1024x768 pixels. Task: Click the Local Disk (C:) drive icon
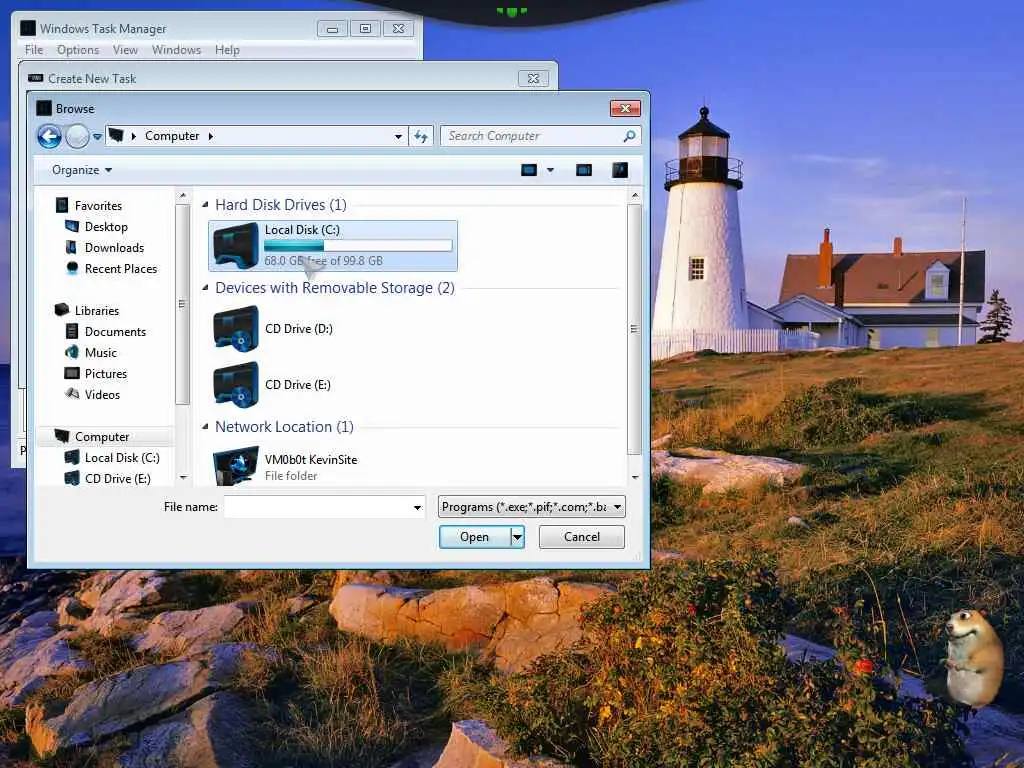click(236, 246)
